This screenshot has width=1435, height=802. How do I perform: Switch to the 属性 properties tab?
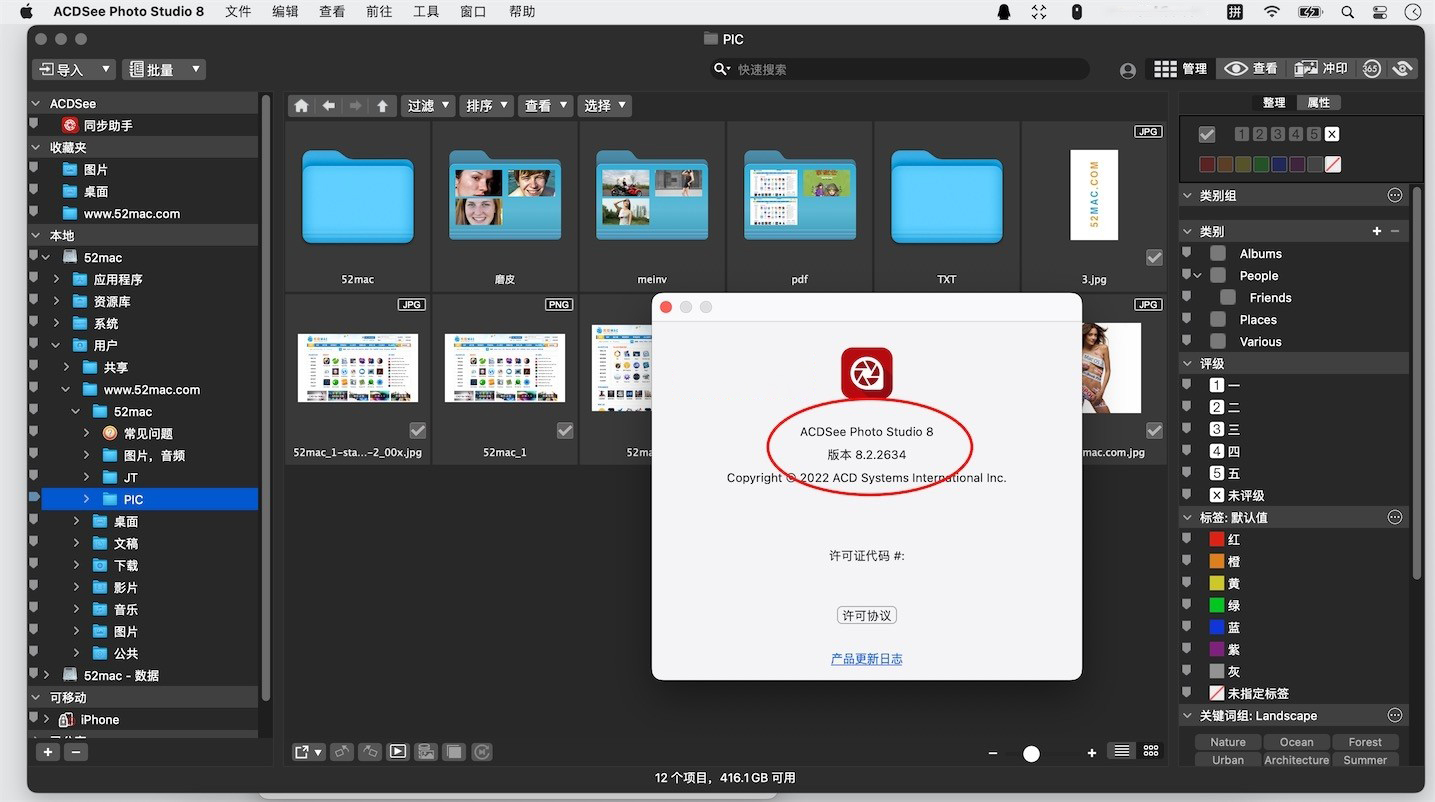[1319, 103]
